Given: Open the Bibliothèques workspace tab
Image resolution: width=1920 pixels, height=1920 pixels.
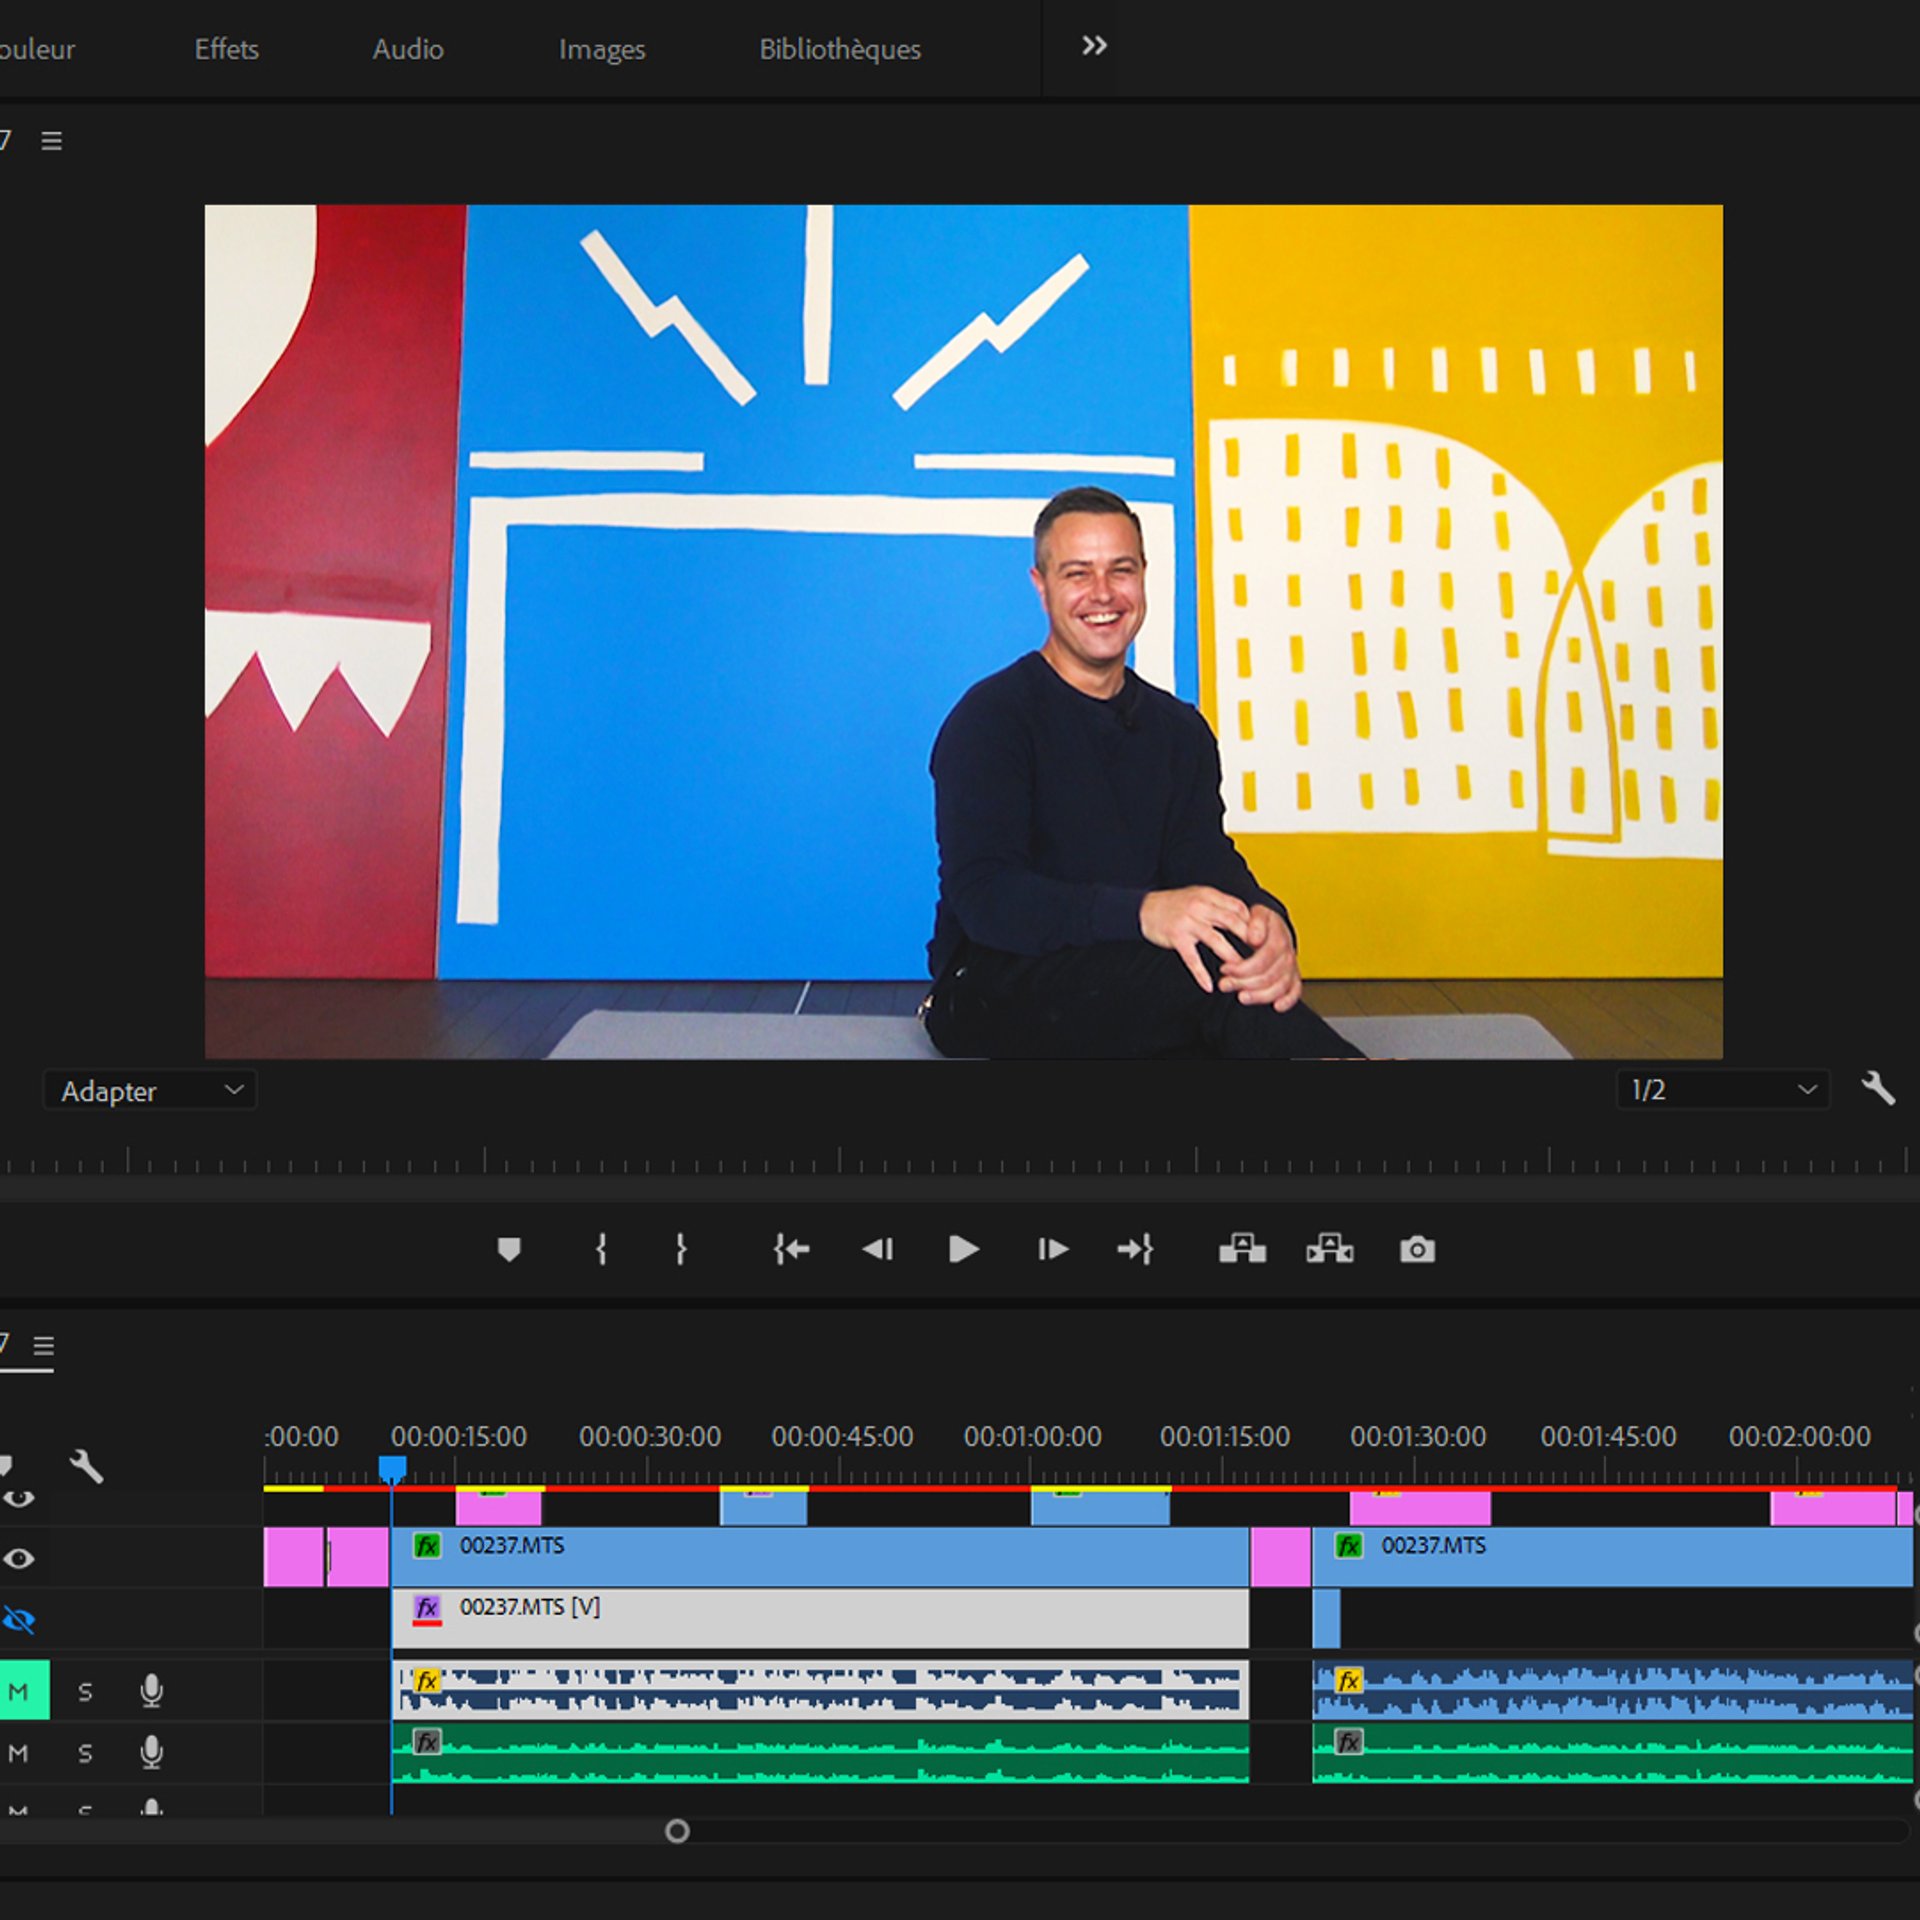Looking at the screenshot, I should coord(839,49).
